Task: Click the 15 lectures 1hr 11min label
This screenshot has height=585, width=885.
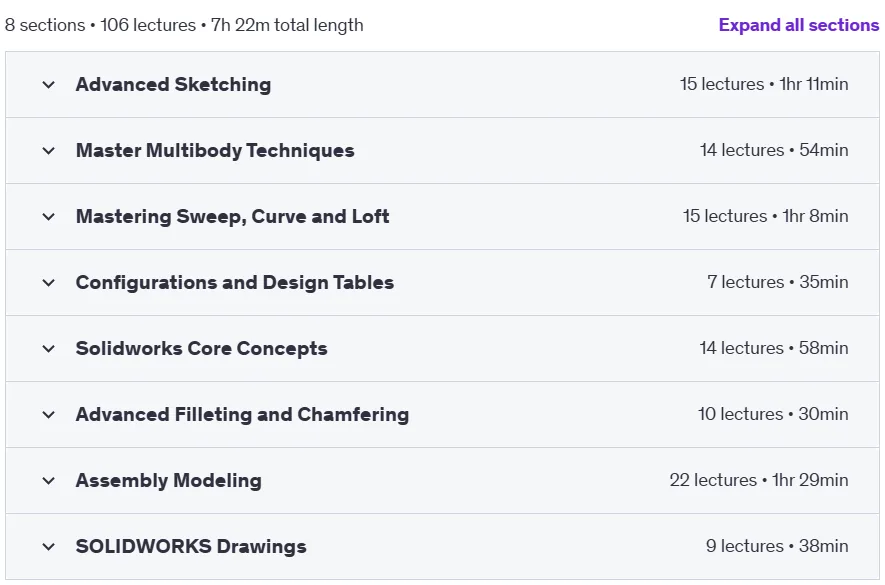Action: [764, 85]
